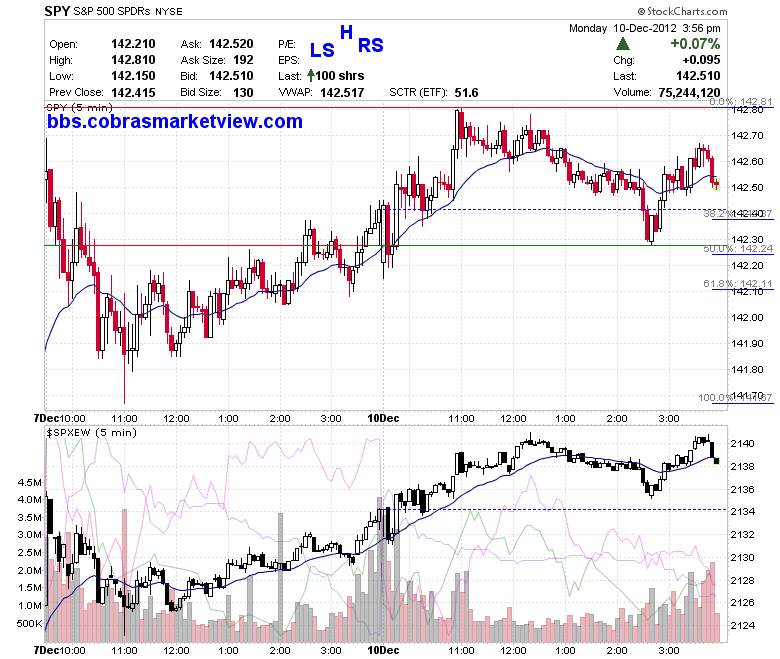The height and width of the screenshot is (659, 780).
Task: Click the black last-price marker on $SPXEW chart
Action: tap(716, 461)
